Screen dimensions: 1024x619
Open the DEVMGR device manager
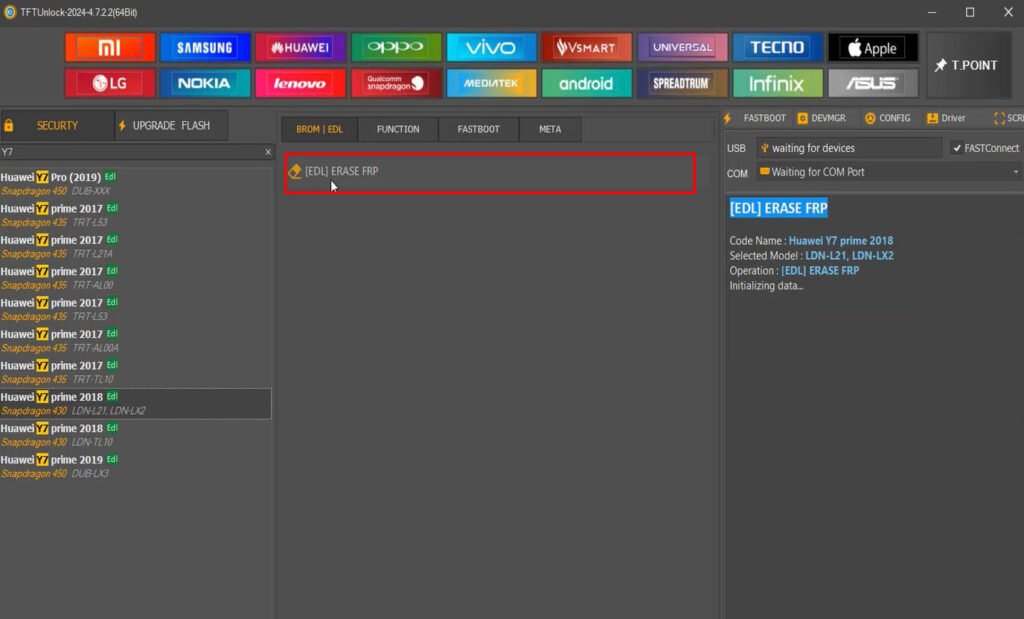[822, 118]
